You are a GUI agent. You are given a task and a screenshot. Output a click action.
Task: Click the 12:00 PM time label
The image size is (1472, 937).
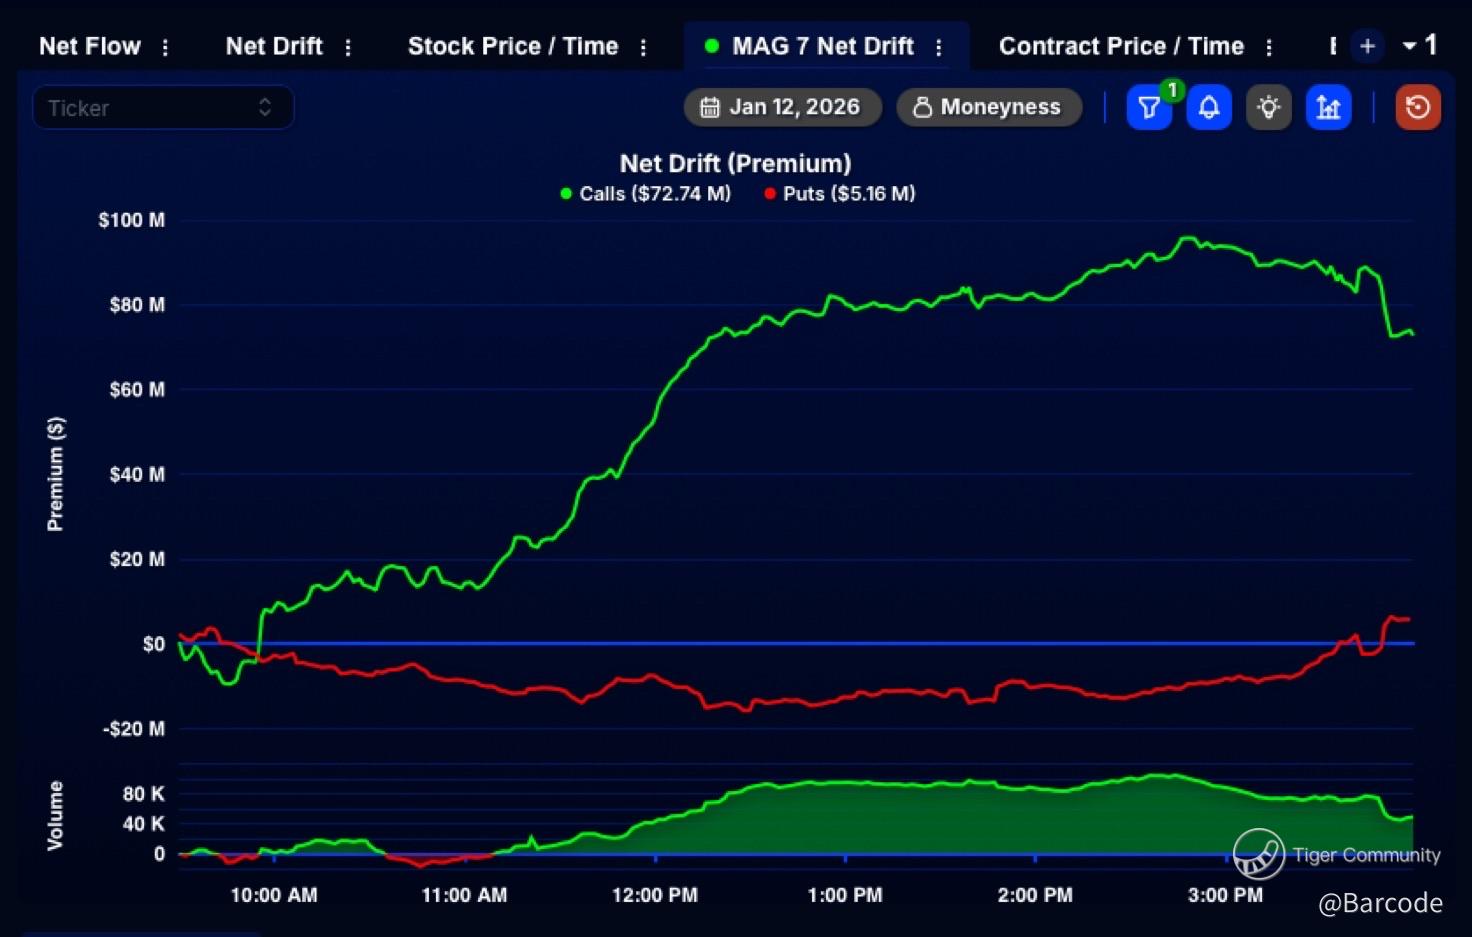[x=655, y=895]
